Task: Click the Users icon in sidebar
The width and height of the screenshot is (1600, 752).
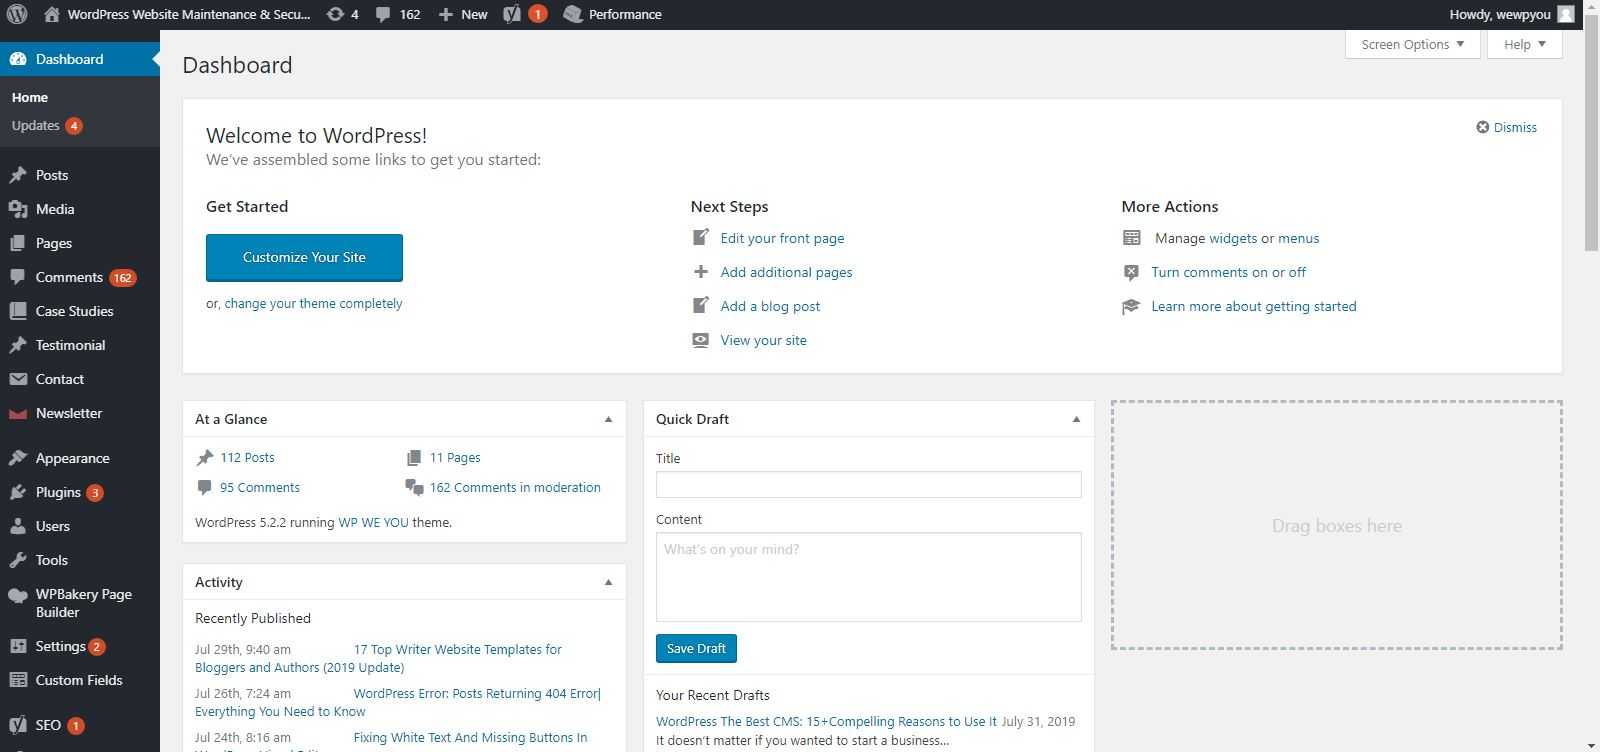Action: pyautogui.click(x=18, y=526)
